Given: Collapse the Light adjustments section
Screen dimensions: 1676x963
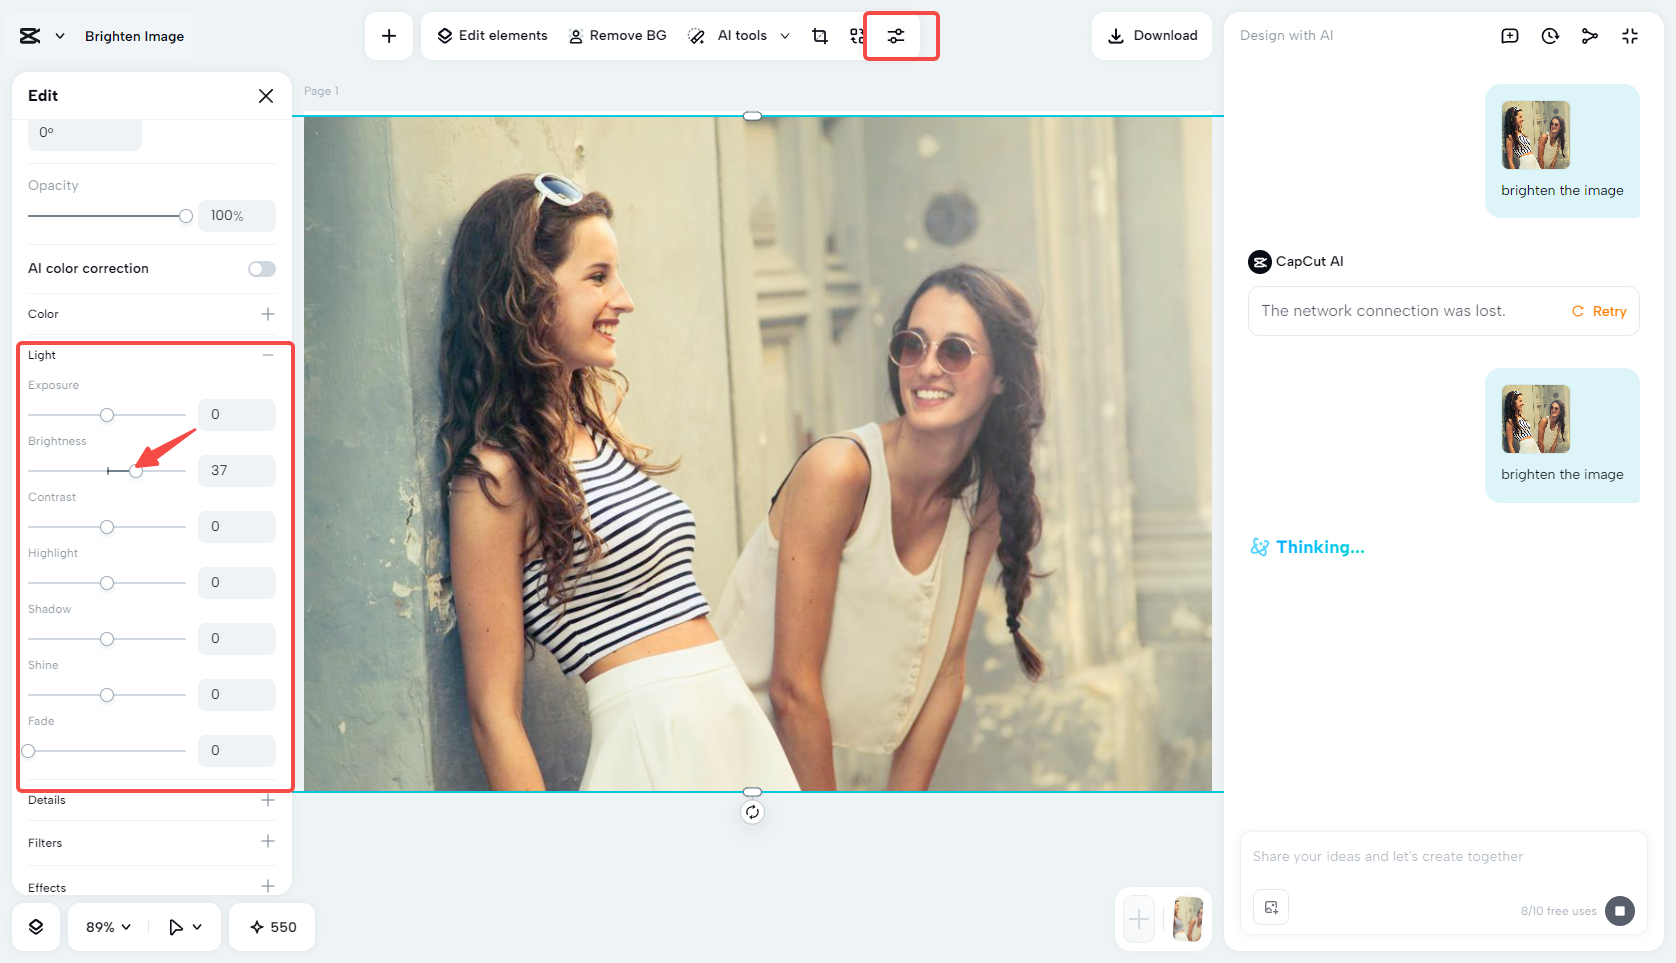Looking at the screenshot, I should (x=267, y=355).
